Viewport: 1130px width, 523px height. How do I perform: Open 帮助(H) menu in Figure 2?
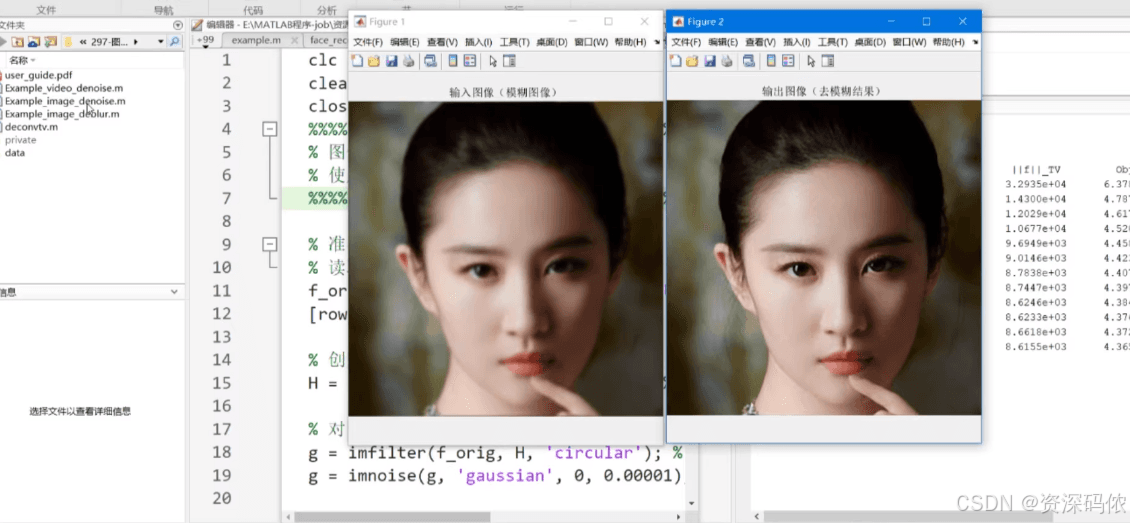click(x=948, y=43)
